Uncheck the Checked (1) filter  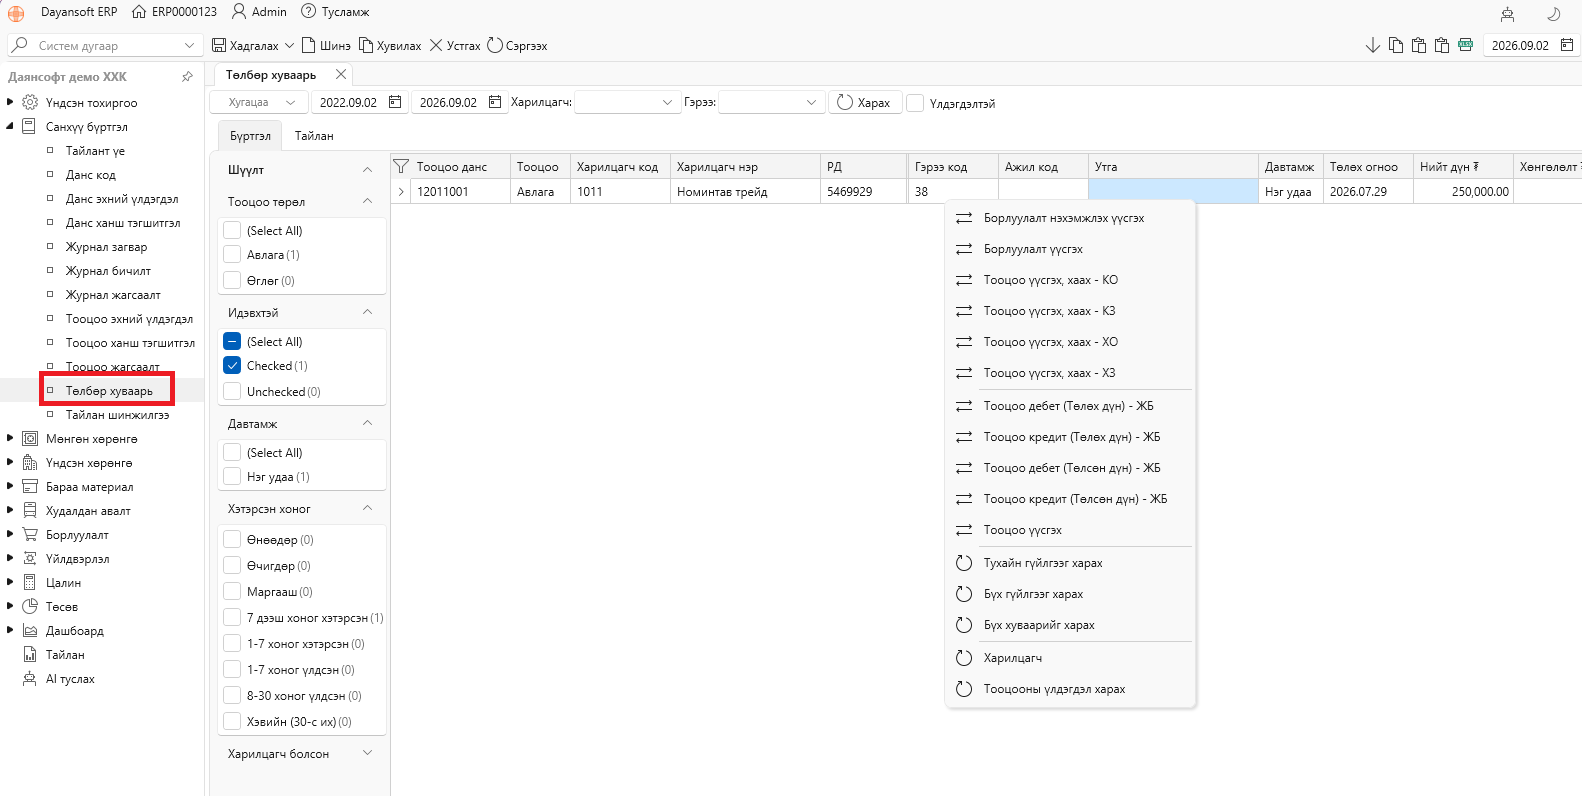coord(232,366)
